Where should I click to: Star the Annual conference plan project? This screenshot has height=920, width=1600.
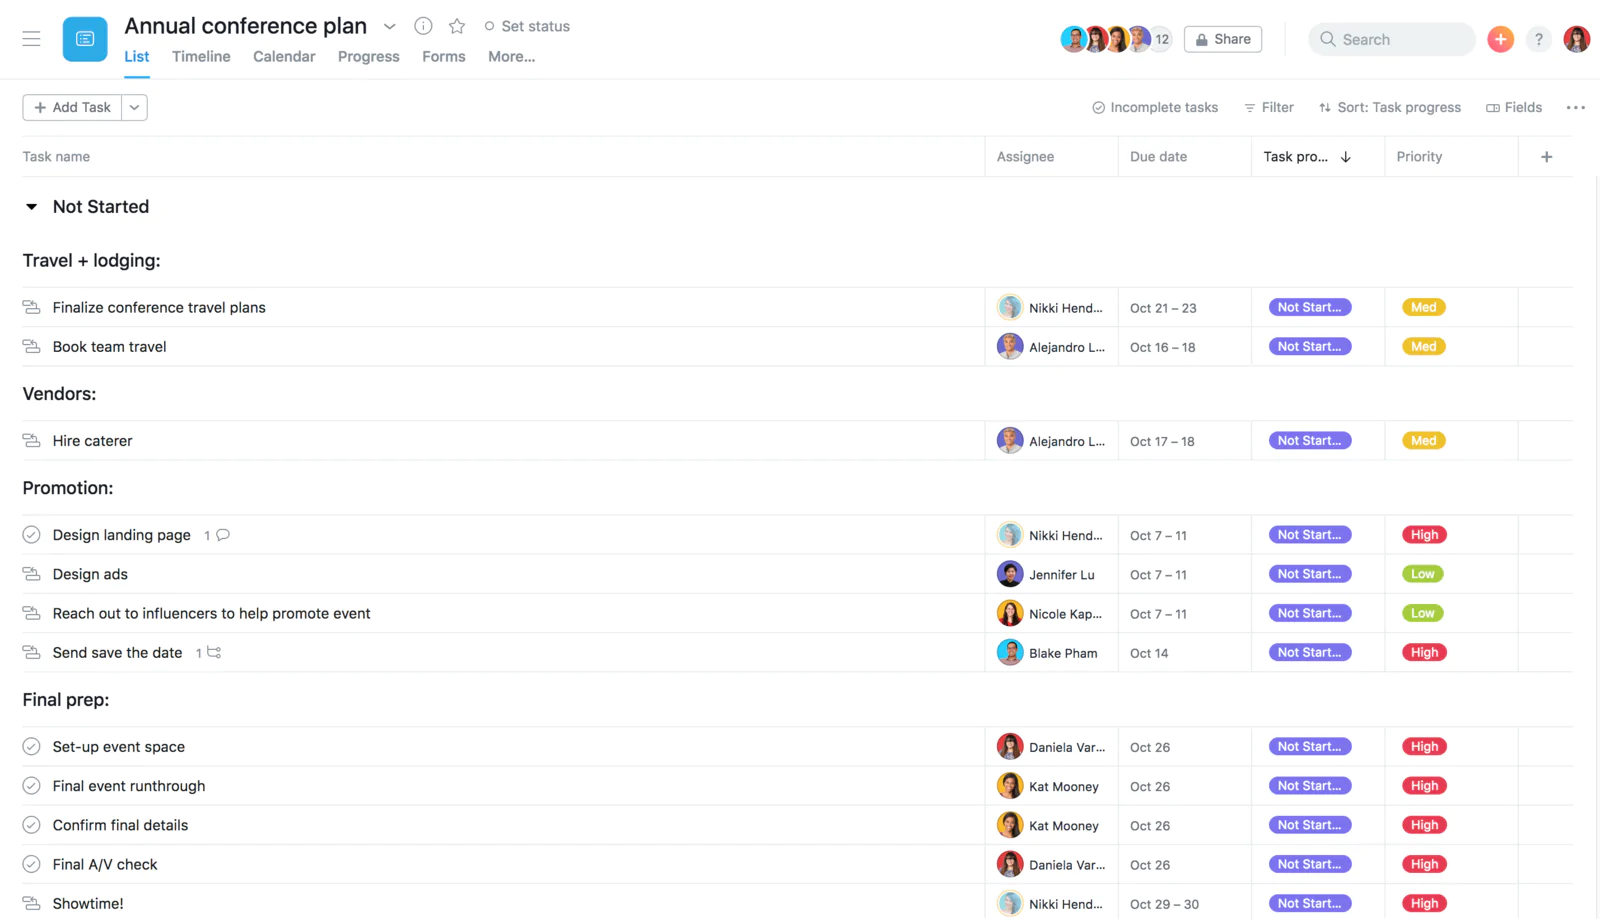click(x=457, y=26)
